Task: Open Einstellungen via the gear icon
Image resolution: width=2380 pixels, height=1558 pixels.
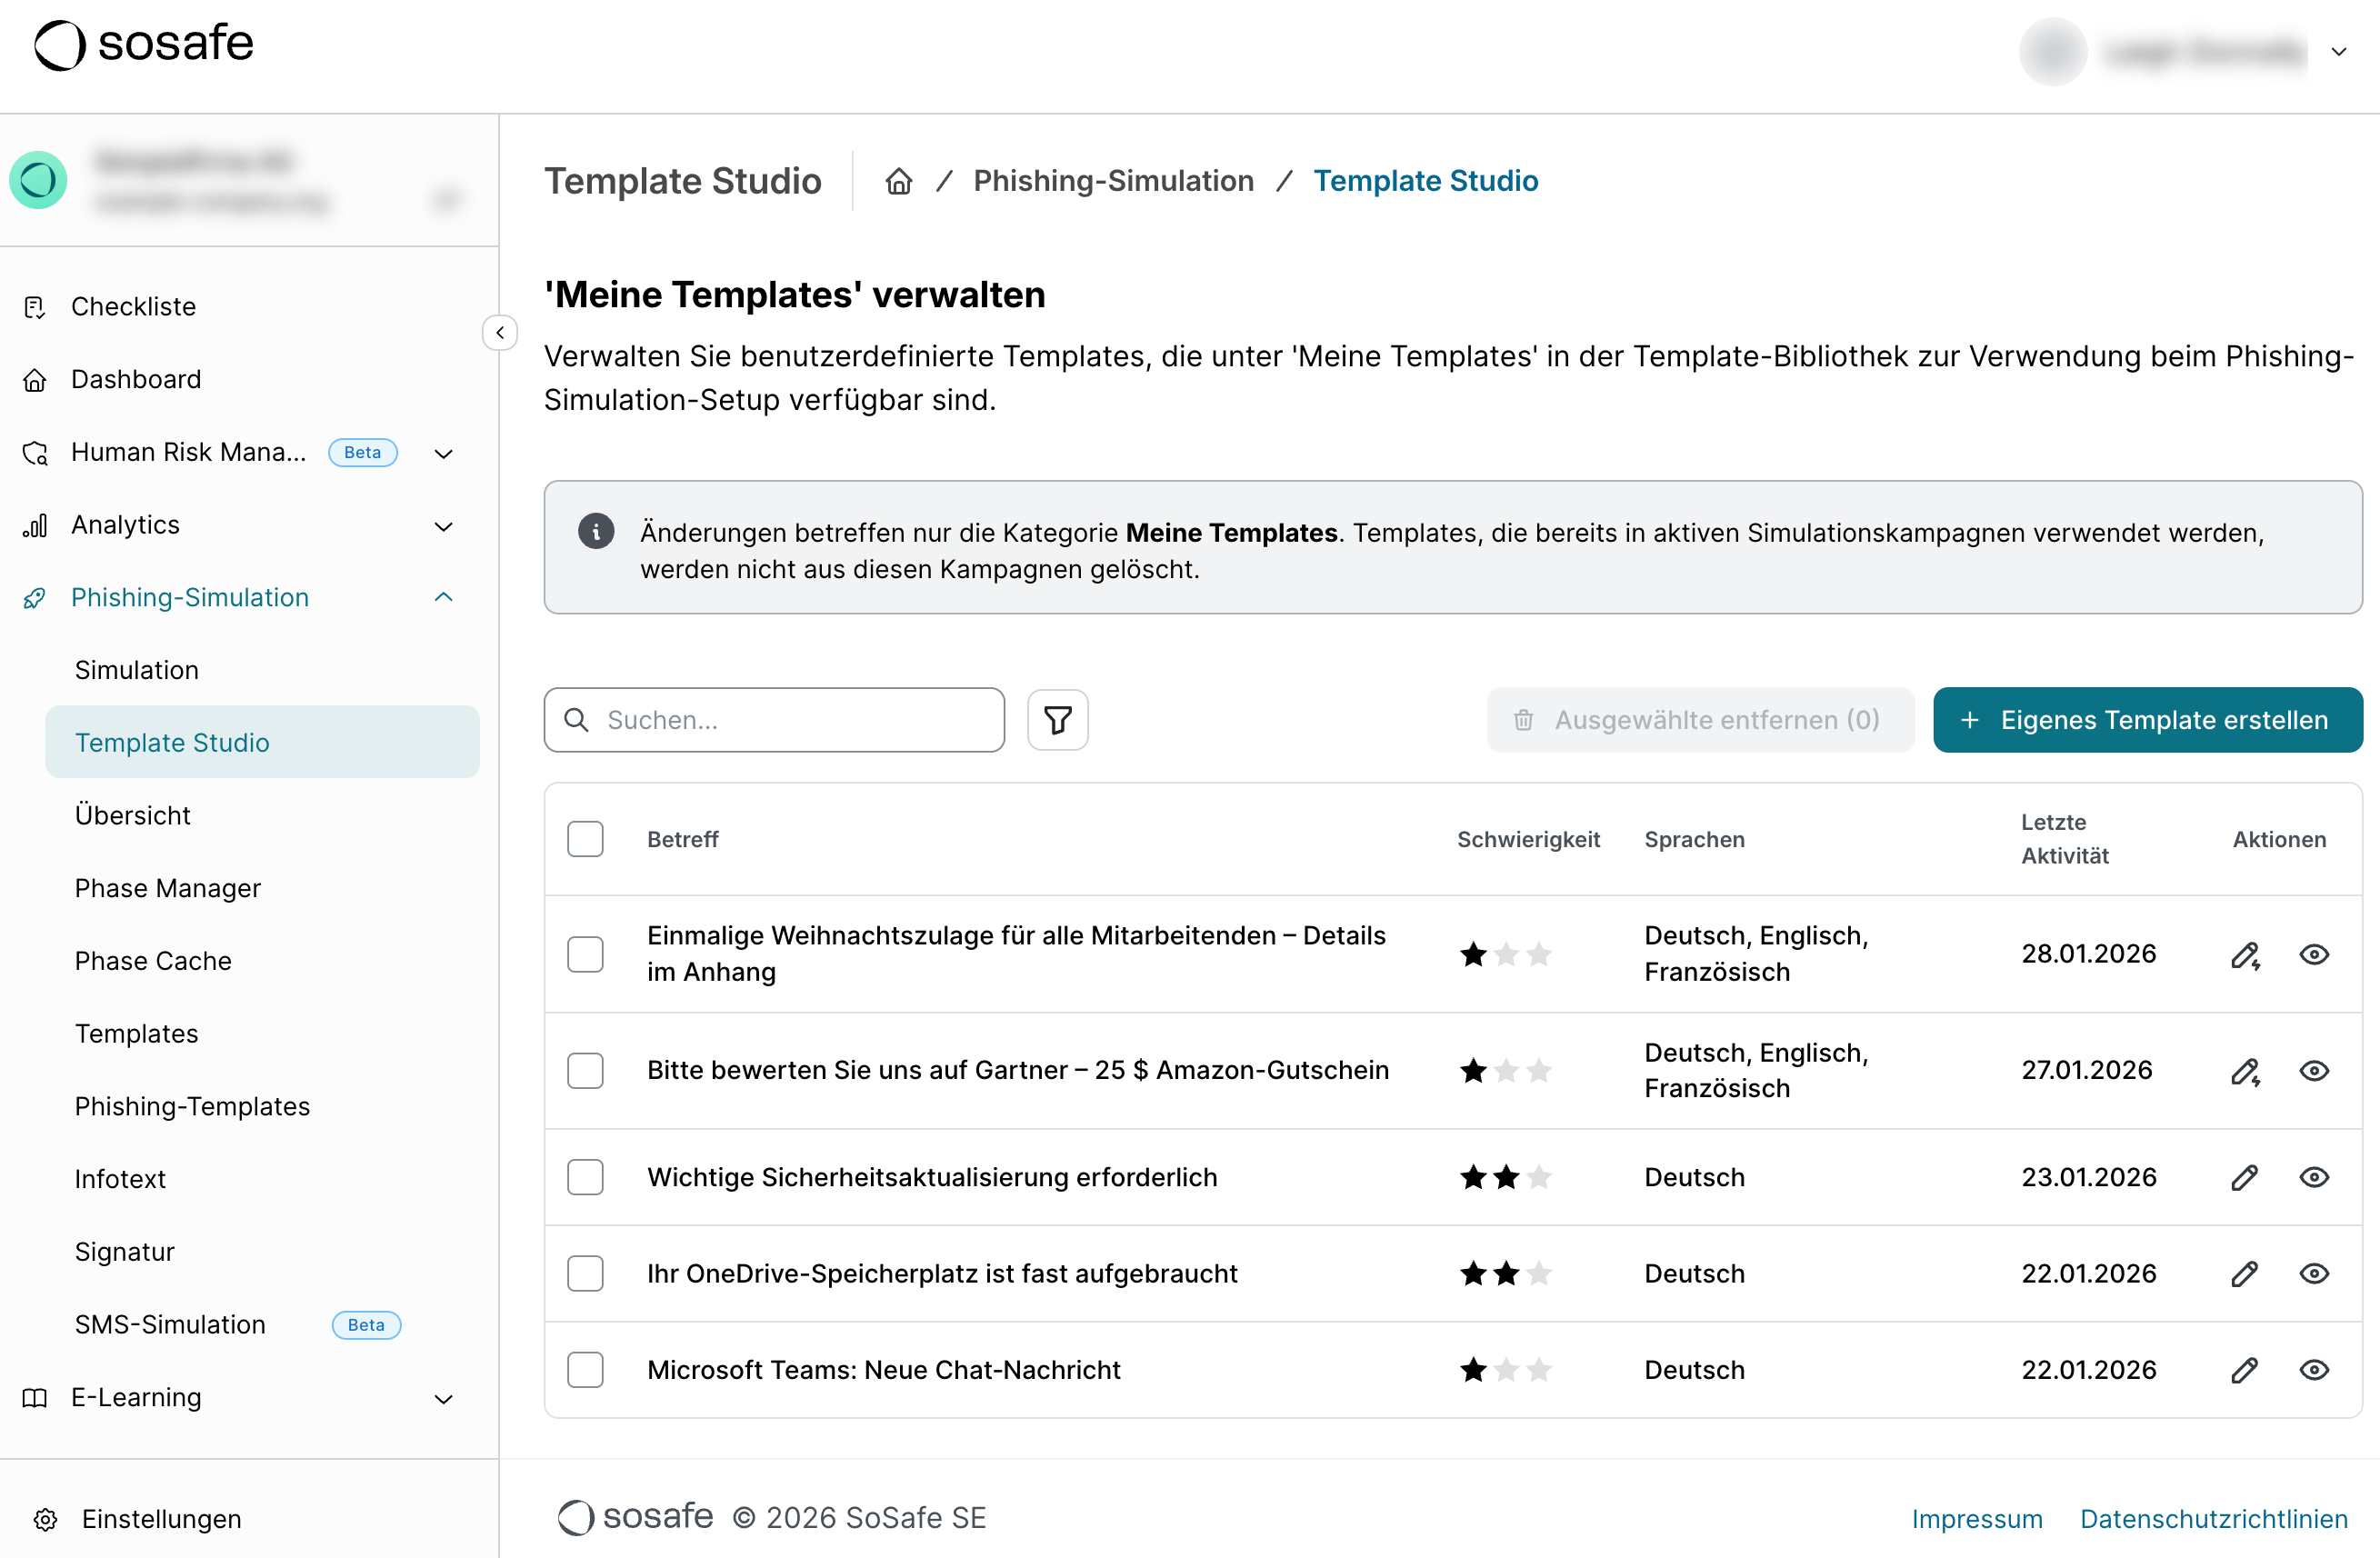Action: click(46, 1519)
